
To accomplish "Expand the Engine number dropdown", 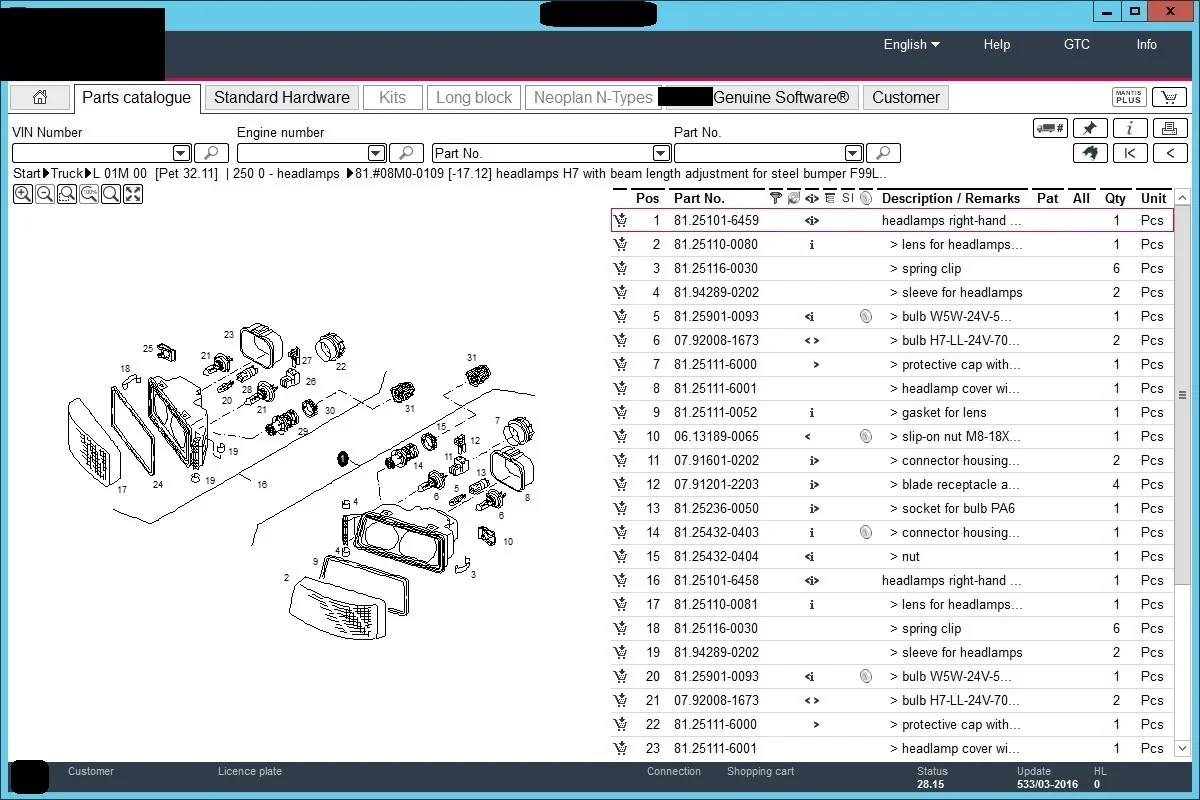I will coord(376,153).
